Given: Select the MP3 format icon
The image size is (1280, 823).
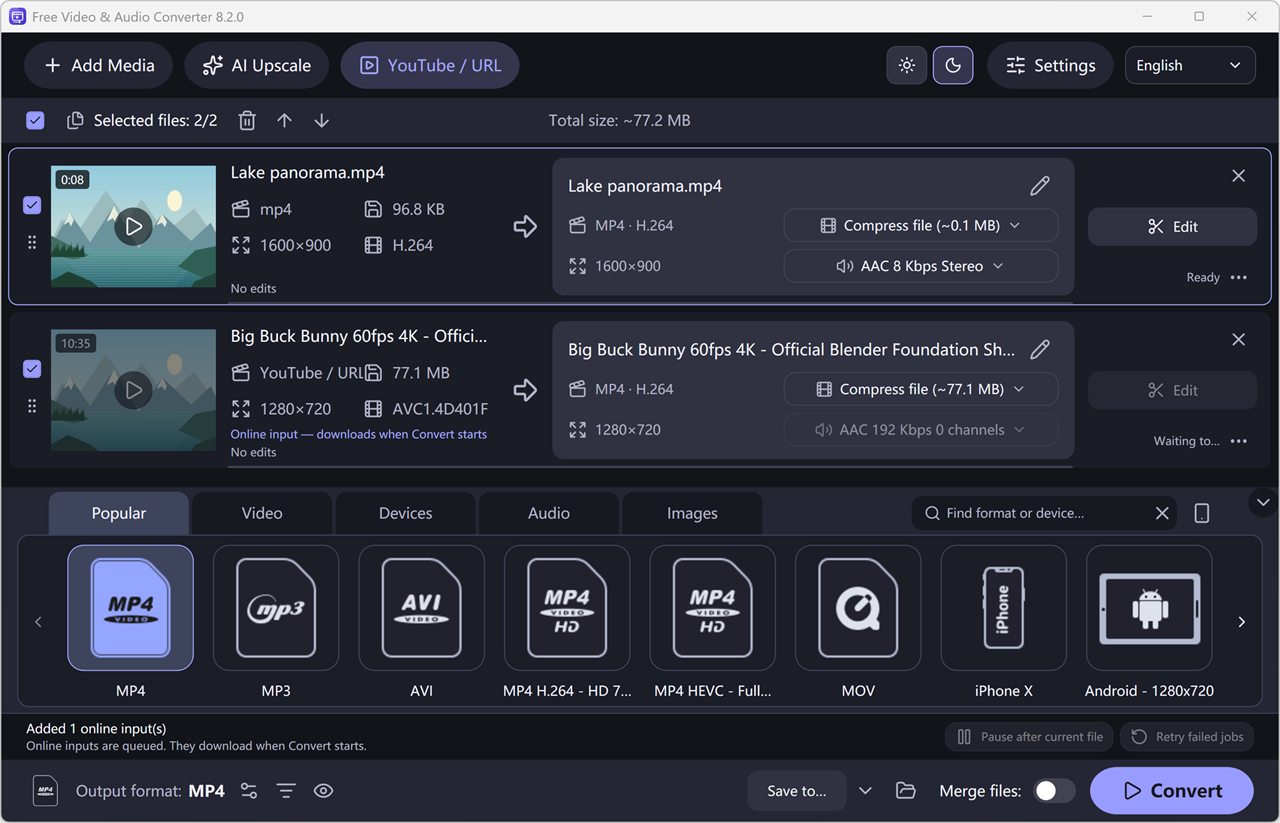Looking at the screenshot, I should click(276, 608).
